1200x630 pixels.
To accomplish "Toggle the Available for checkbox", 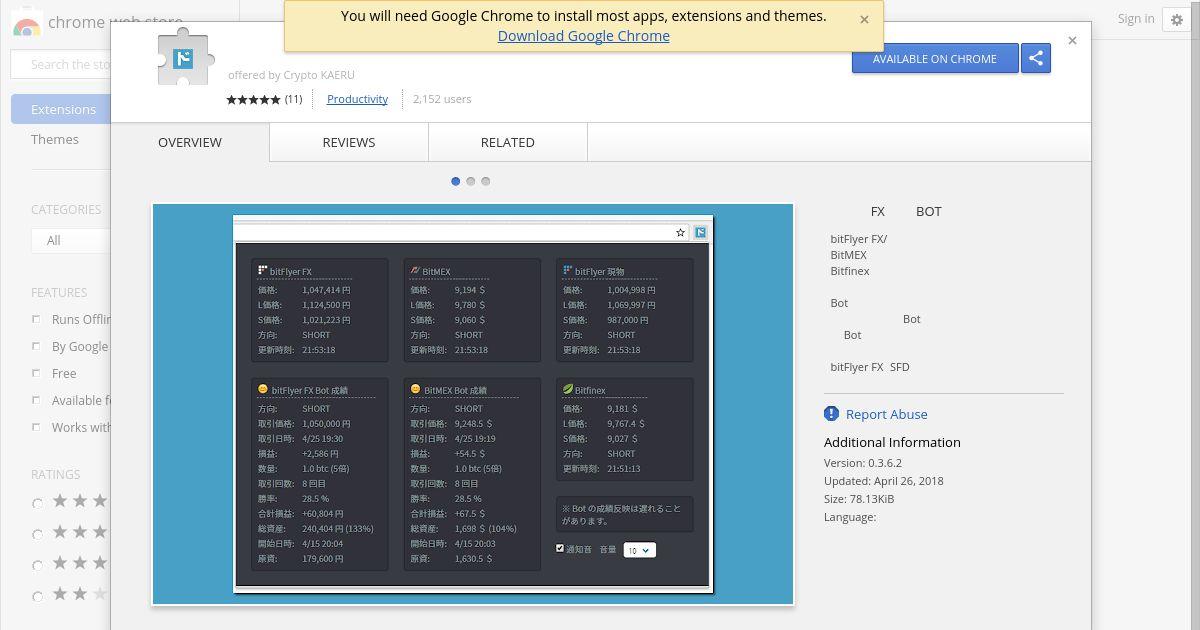I will 36,400.
